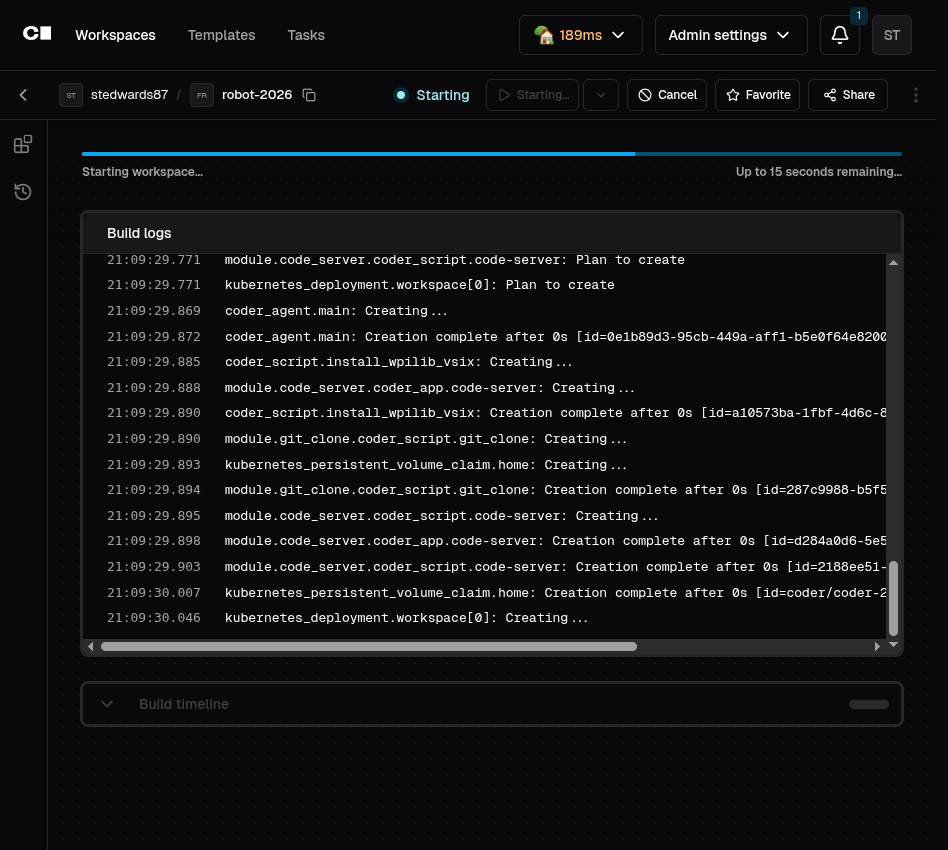Share the workspace
The height and width of the screenshot is (850, 948).
pos(848,95)
